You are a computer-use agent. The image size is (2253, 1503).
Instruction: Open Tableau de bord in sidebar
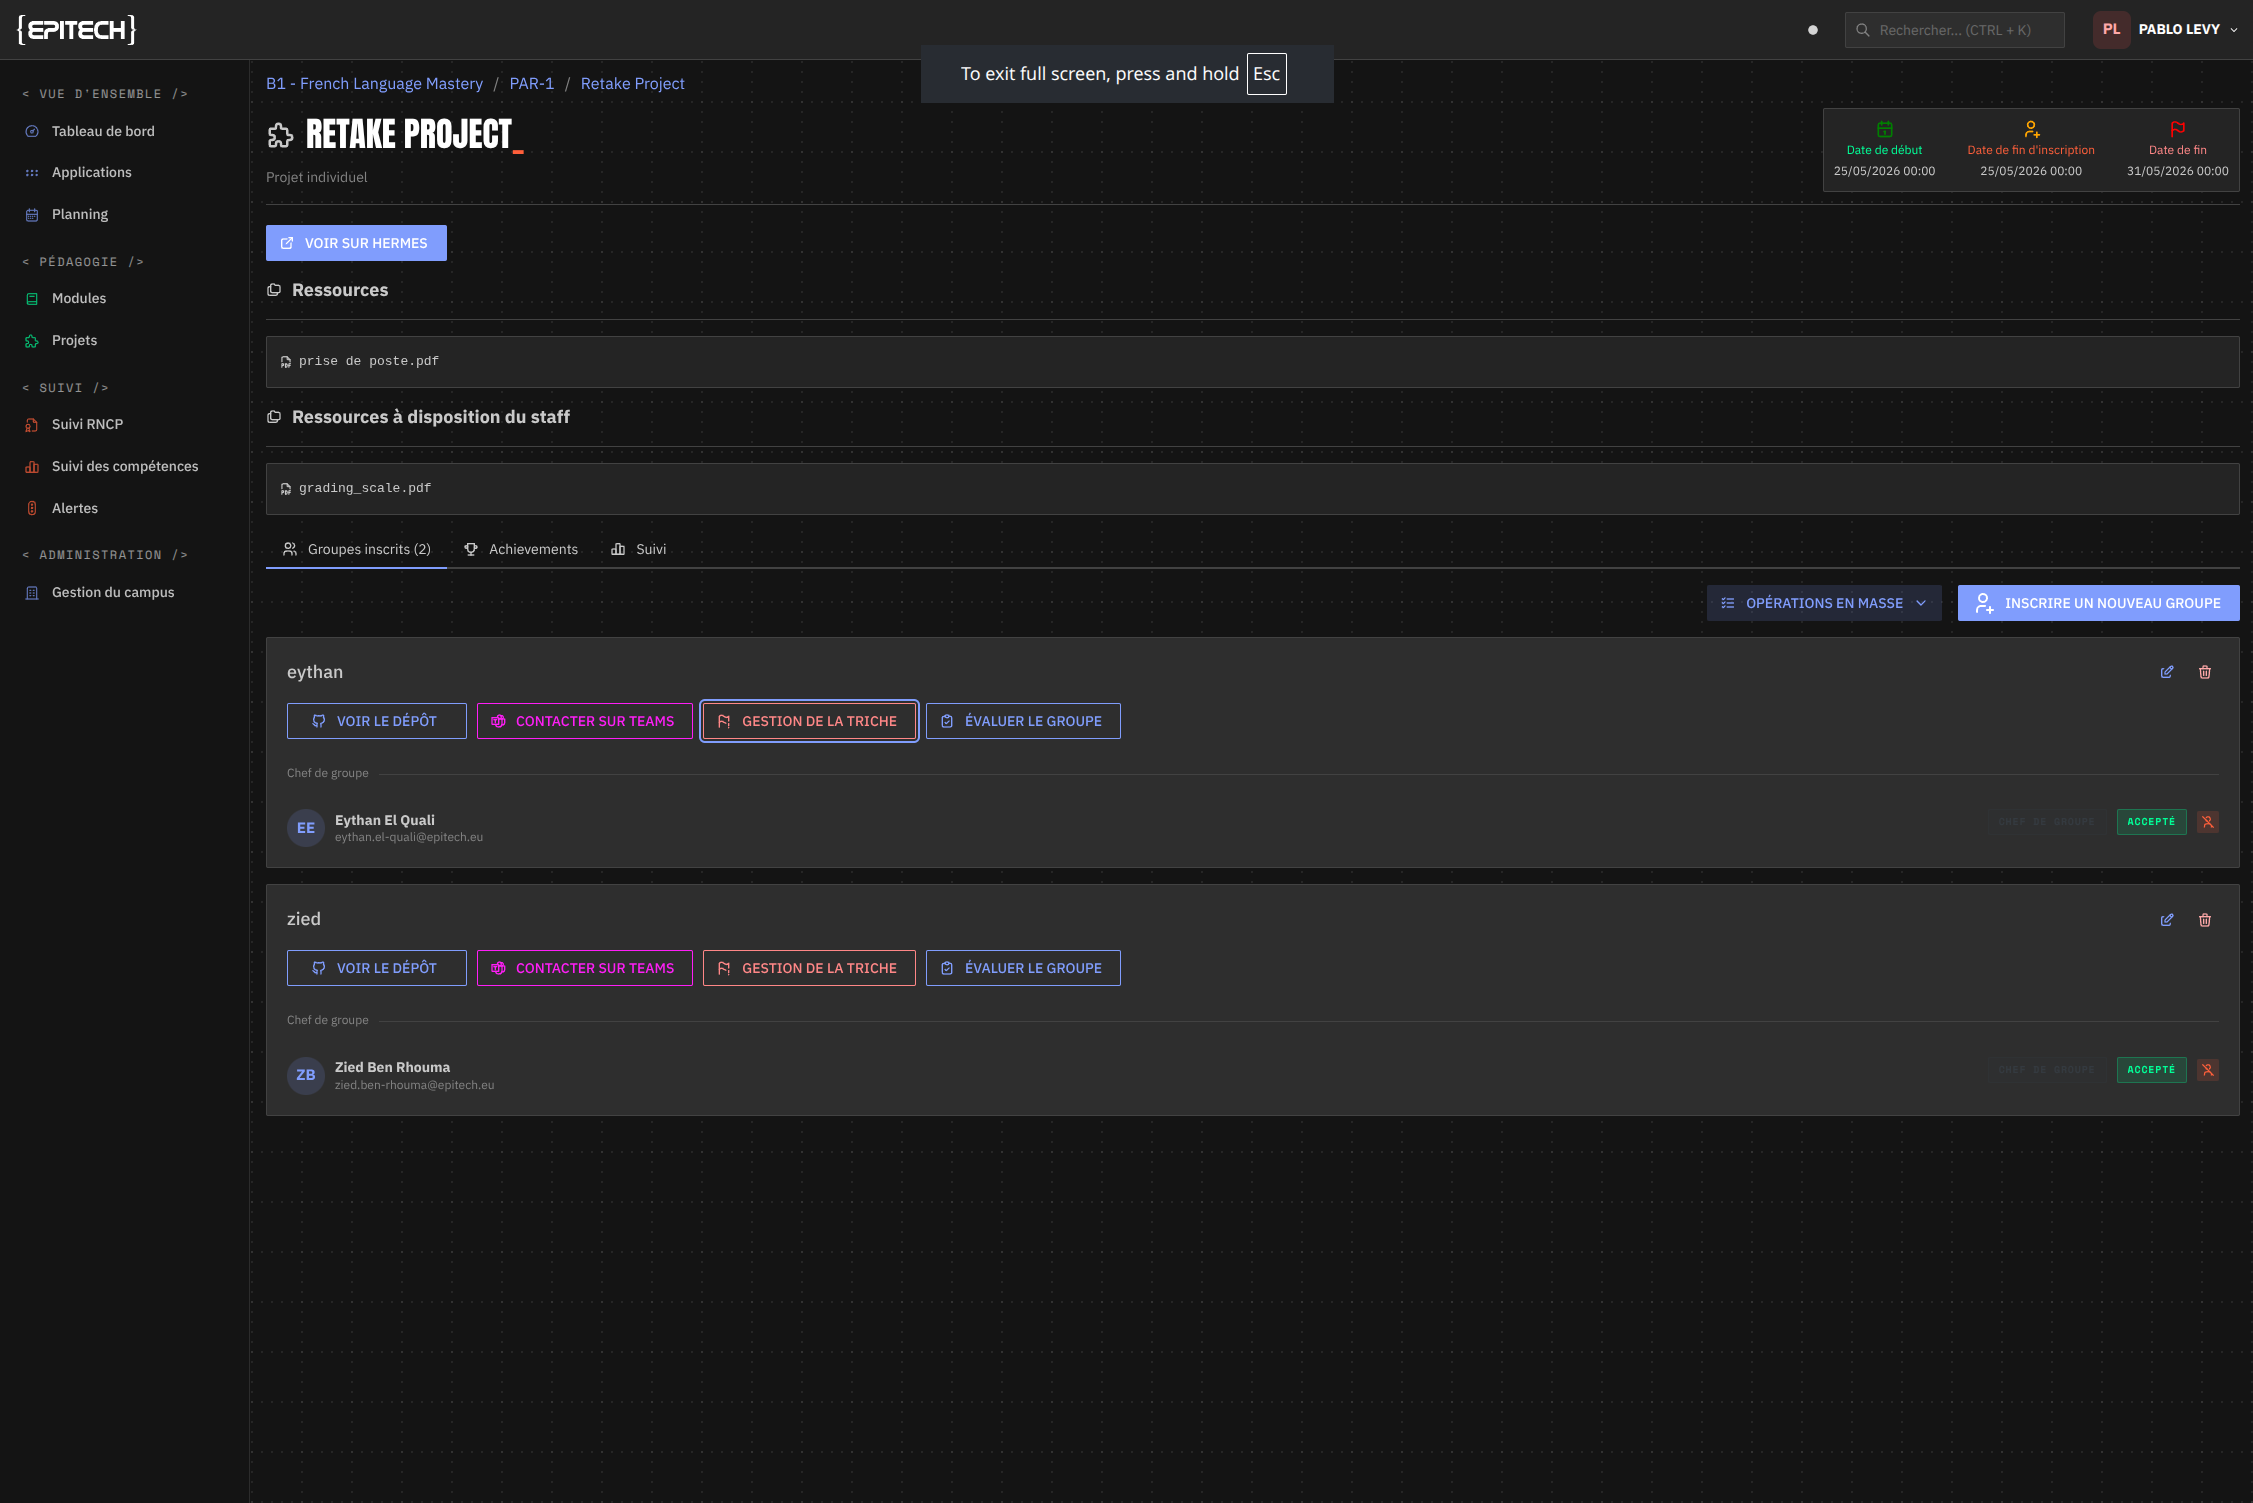(x=103, y=131)
